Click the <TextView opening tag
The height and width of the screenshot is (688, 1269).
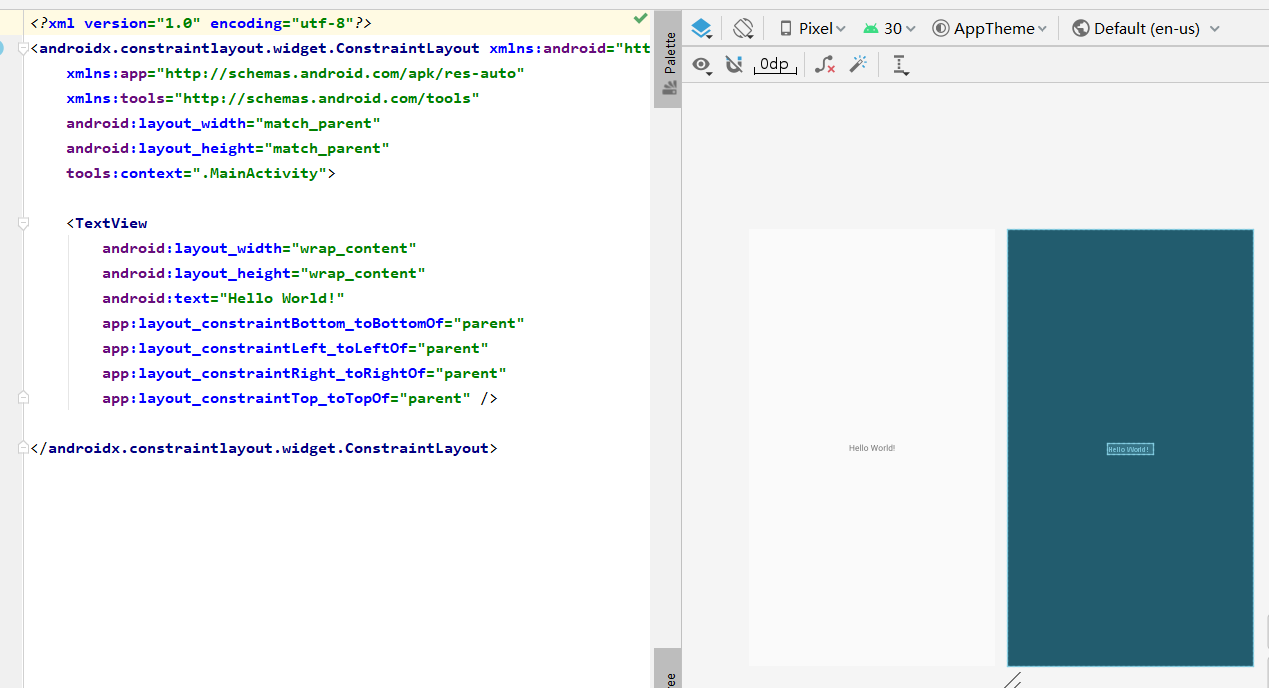point(107,223)
